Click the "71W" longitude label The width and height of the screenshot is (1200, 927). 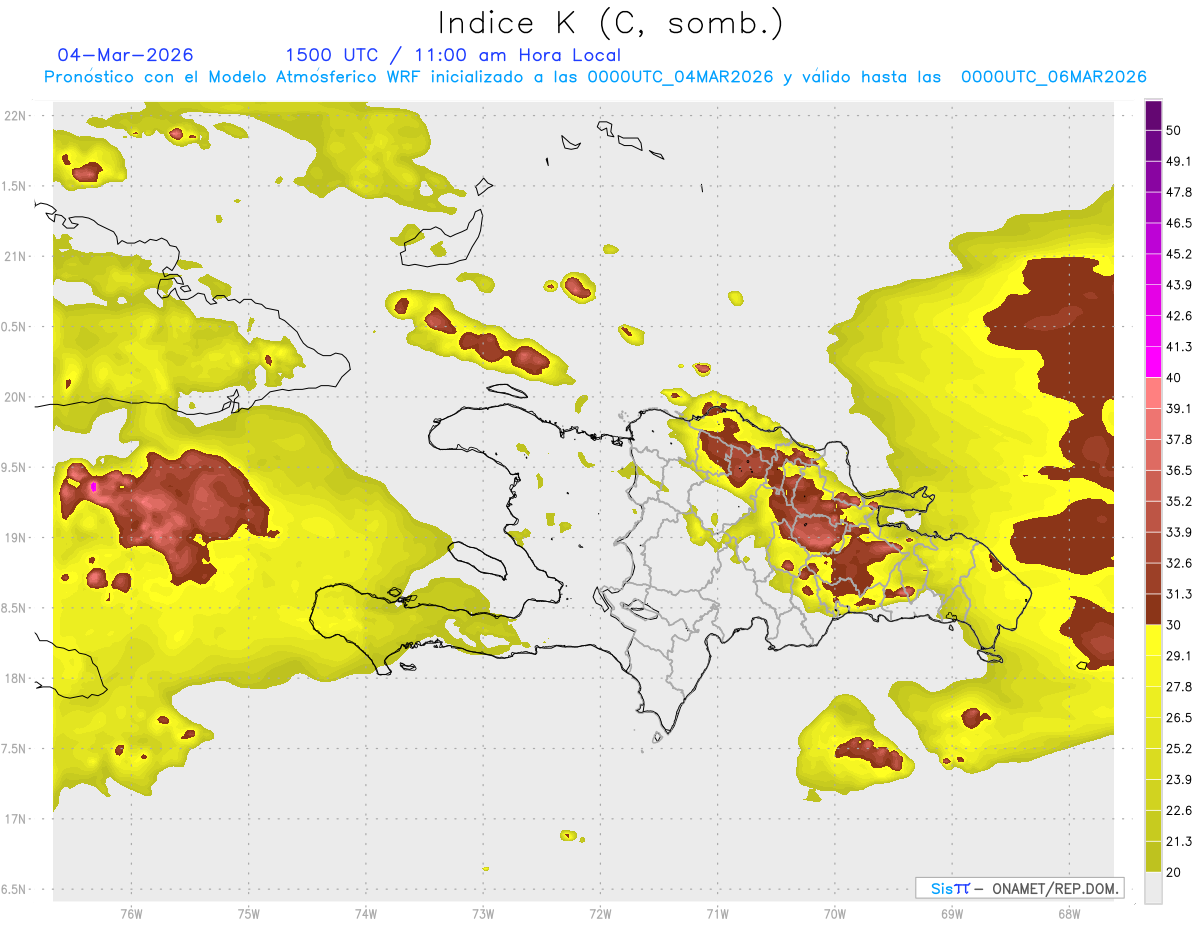pos(717,914)
